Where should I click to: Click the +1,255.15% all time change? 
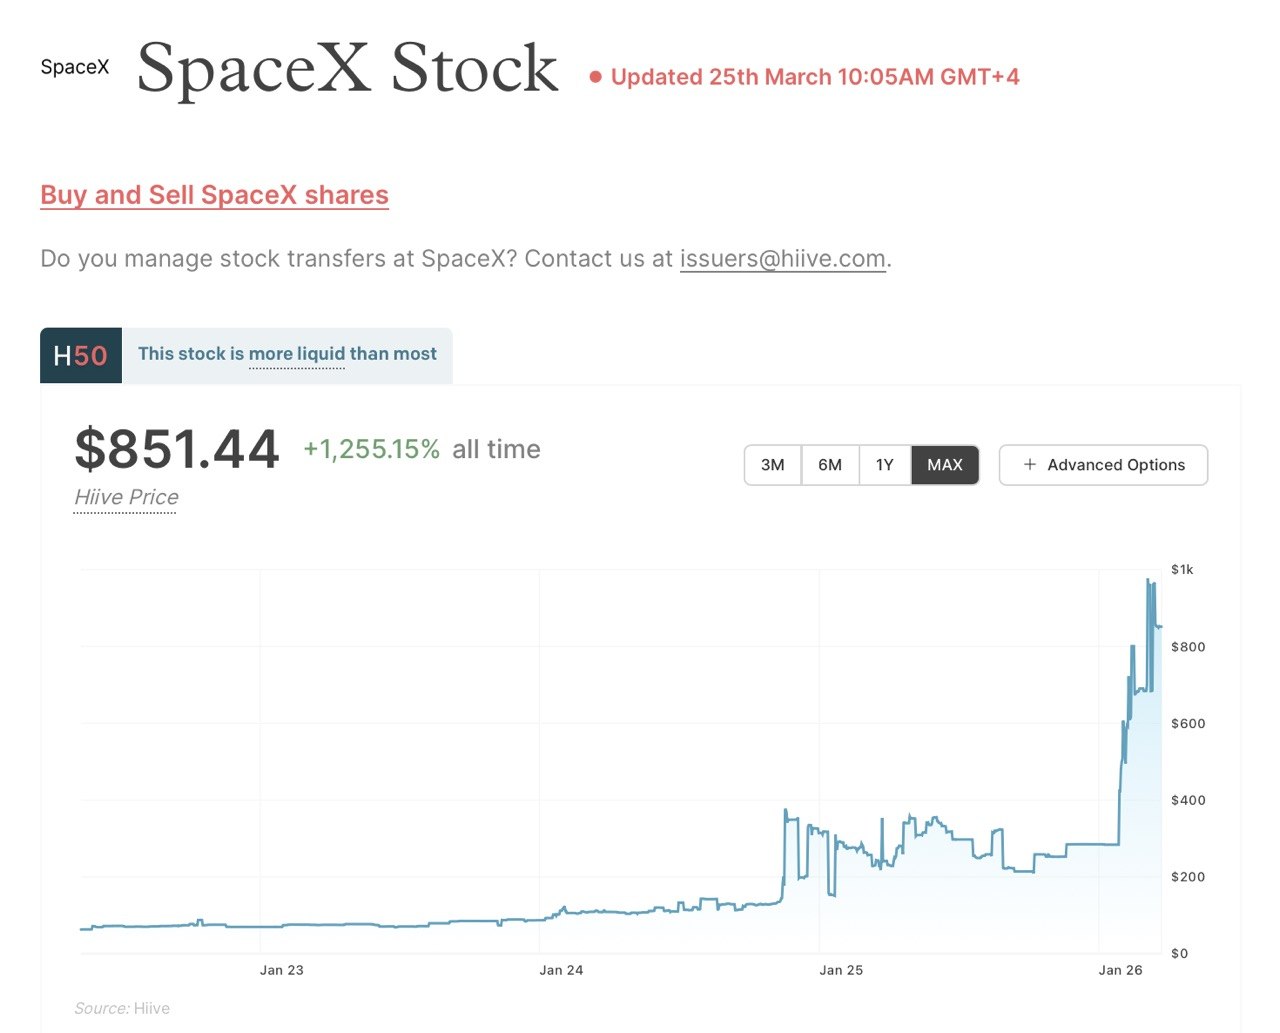371,450
